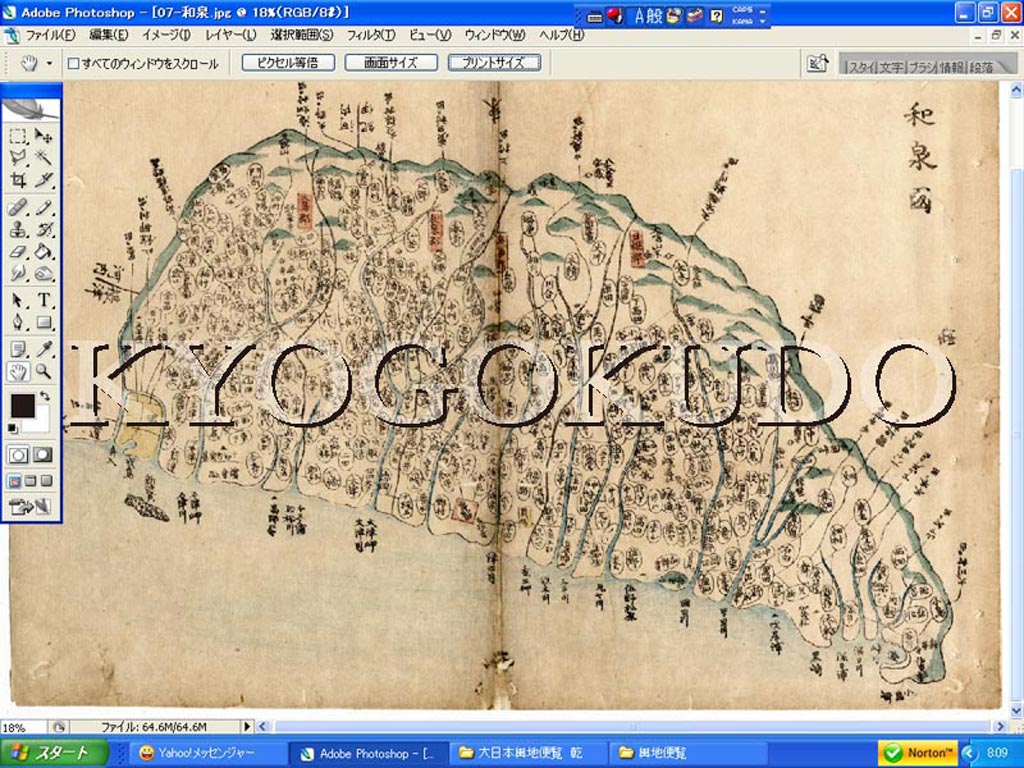This screenshot has width=1024, height=768.
Task: Open ブラシ tab in palette well
Action: pyautogui.click(x=921, y=67)
